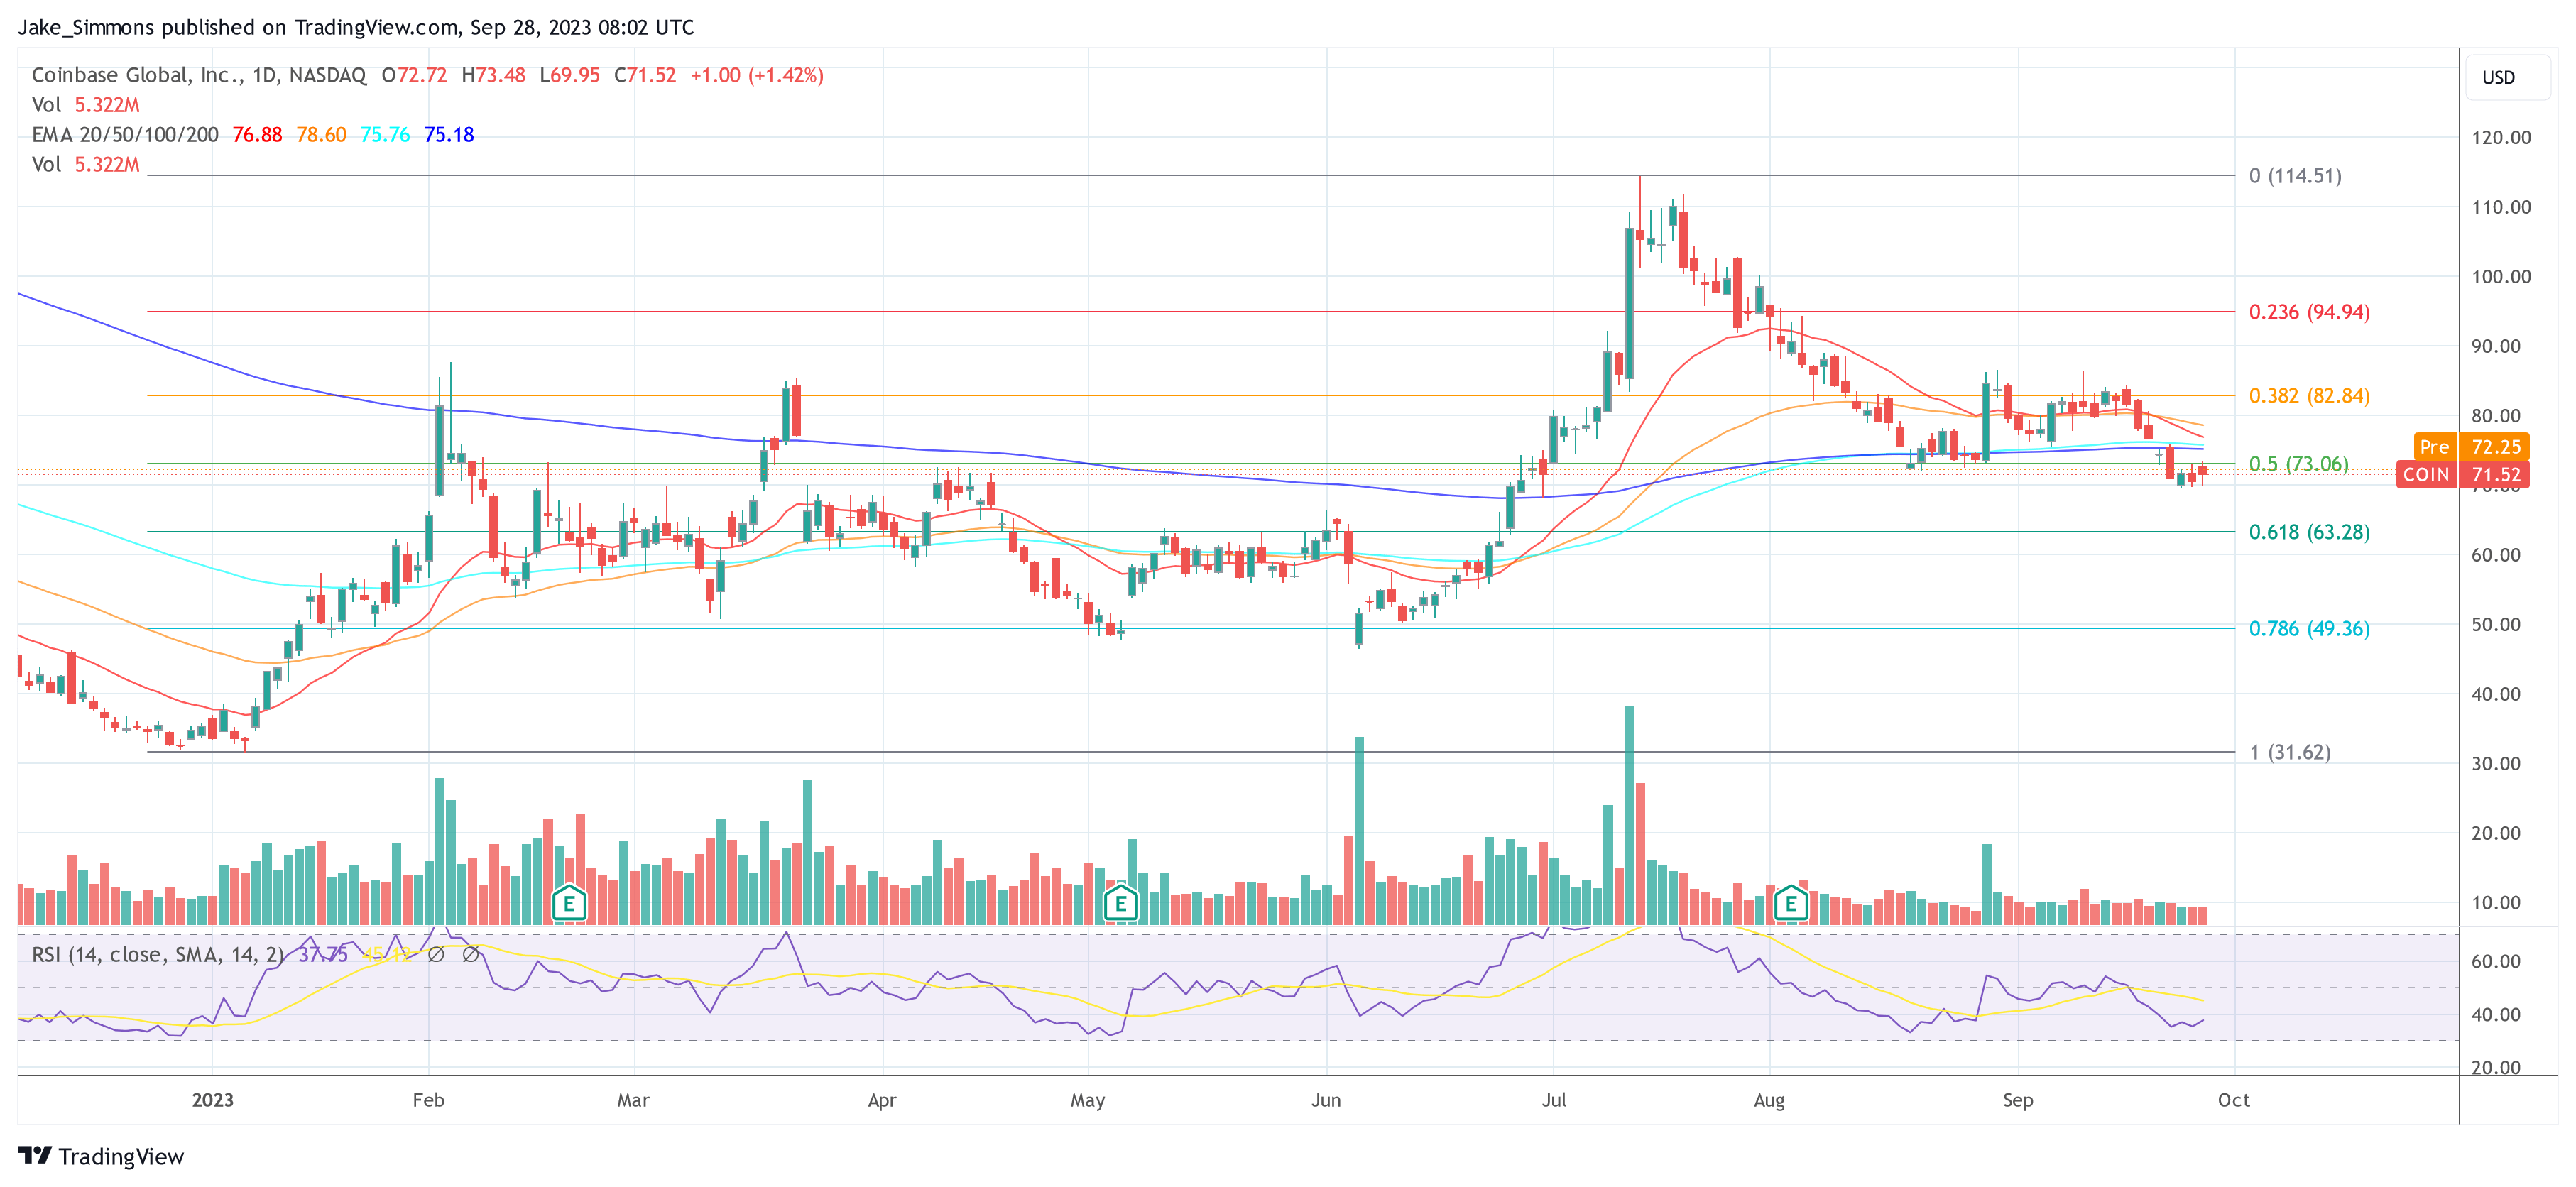Click the 1 (31.62) Fibonacci label

pyautogui.click(x=2290, y=751)
